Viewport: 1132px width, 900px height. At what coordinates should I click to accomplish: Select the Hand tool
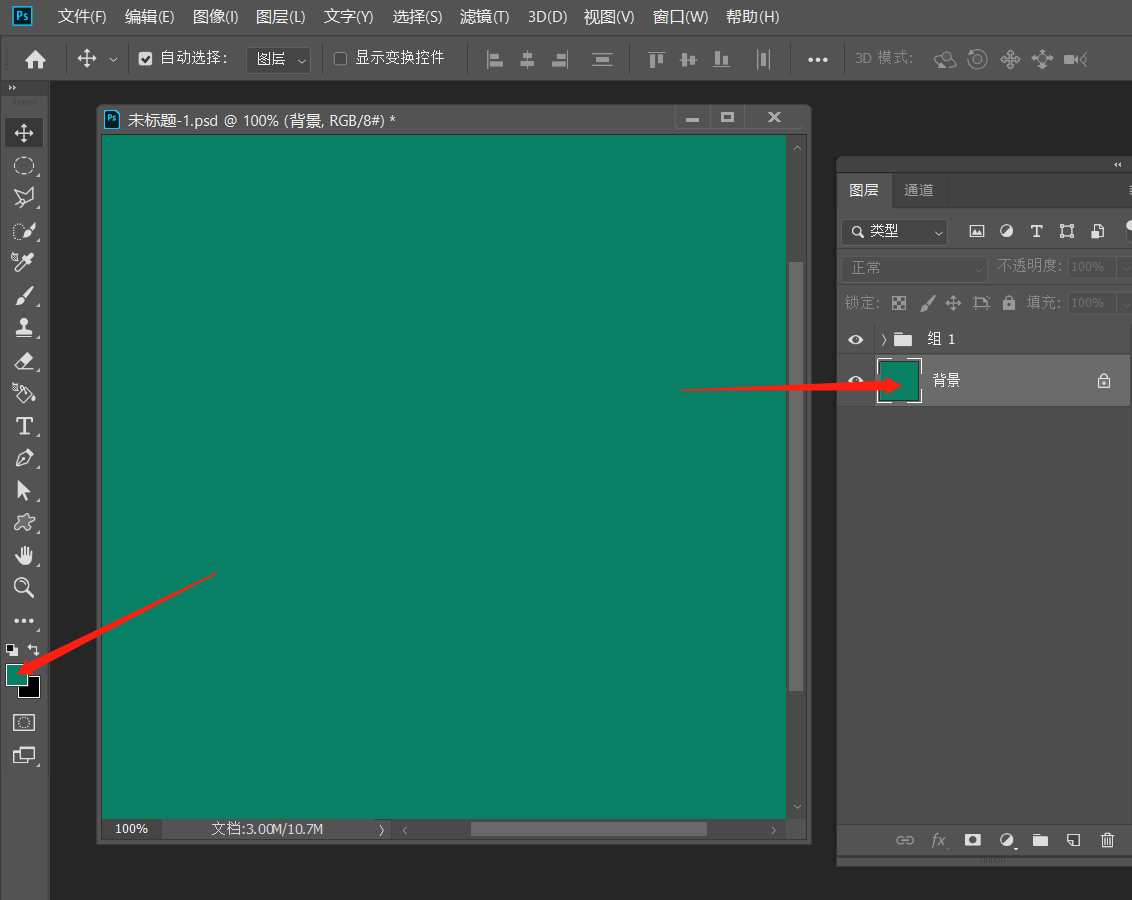(x=24, y=556)
